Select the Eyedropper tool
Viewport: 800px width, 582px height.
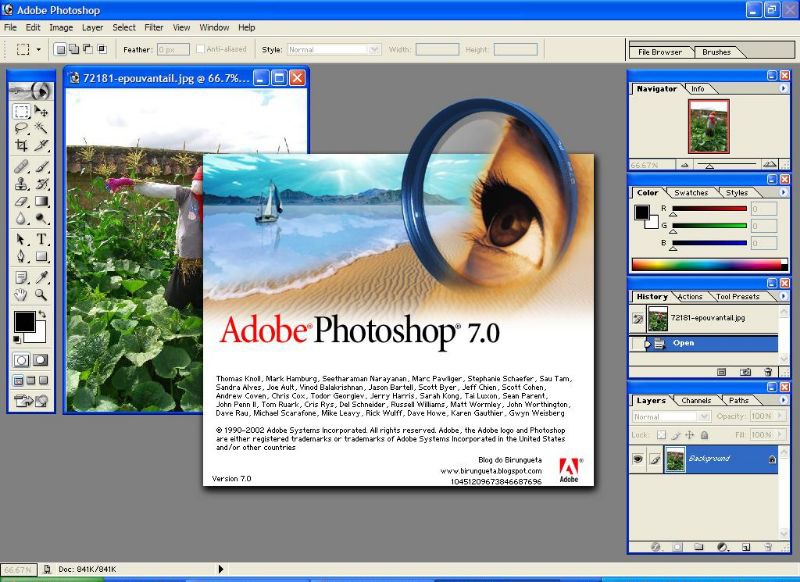click(x=41, y=277)
